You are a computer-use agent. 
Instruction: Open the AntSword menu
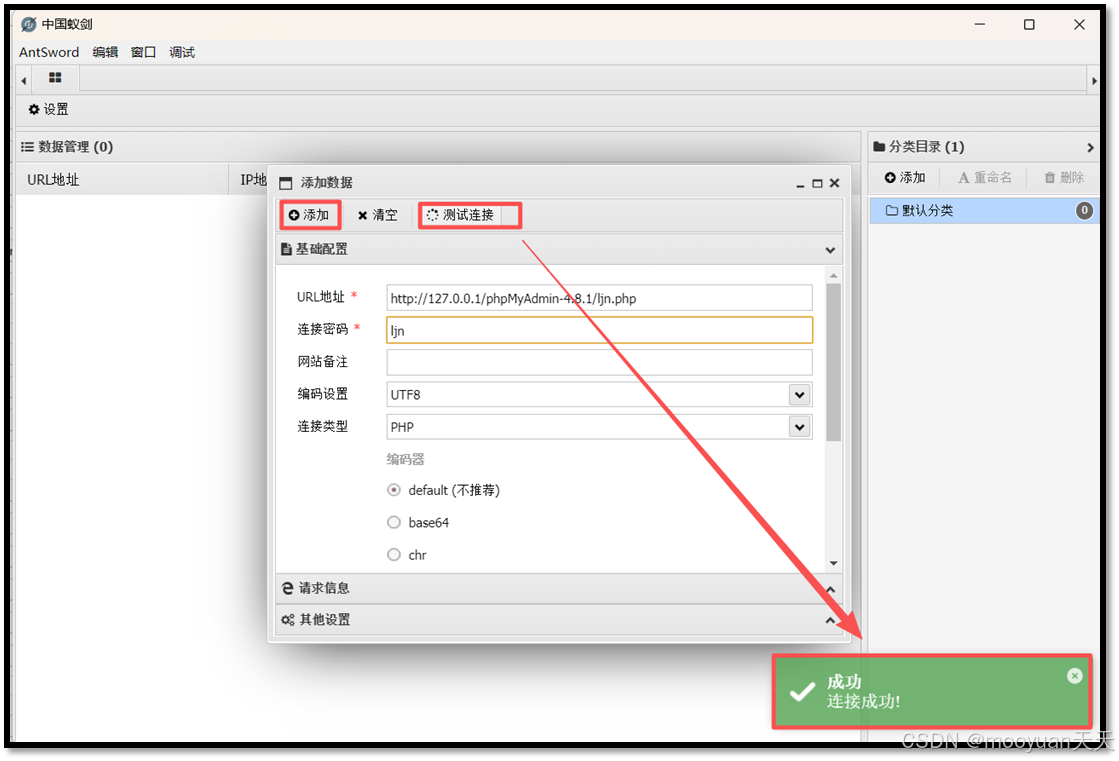pyautogui.click(x=49, y=52)
